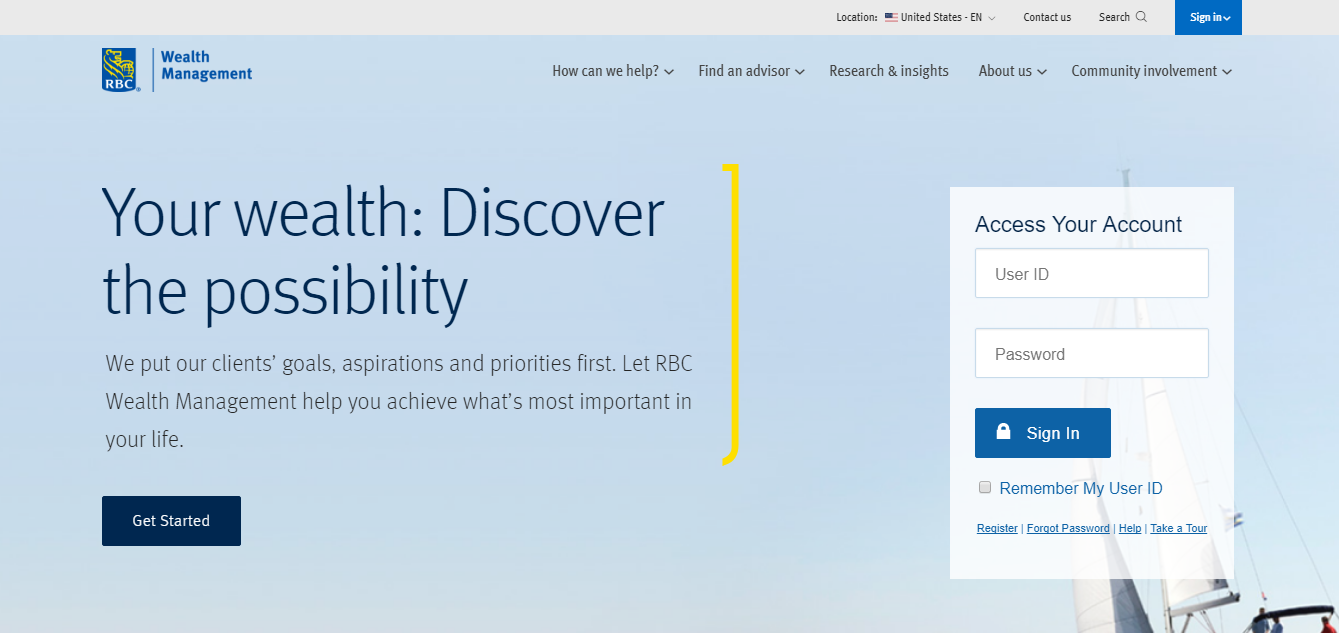Image resolution: width=1339 pixels, height=633 pixels.
Task: Click the RBC Wealth Management logo
Action: click(x=177, y=70)
